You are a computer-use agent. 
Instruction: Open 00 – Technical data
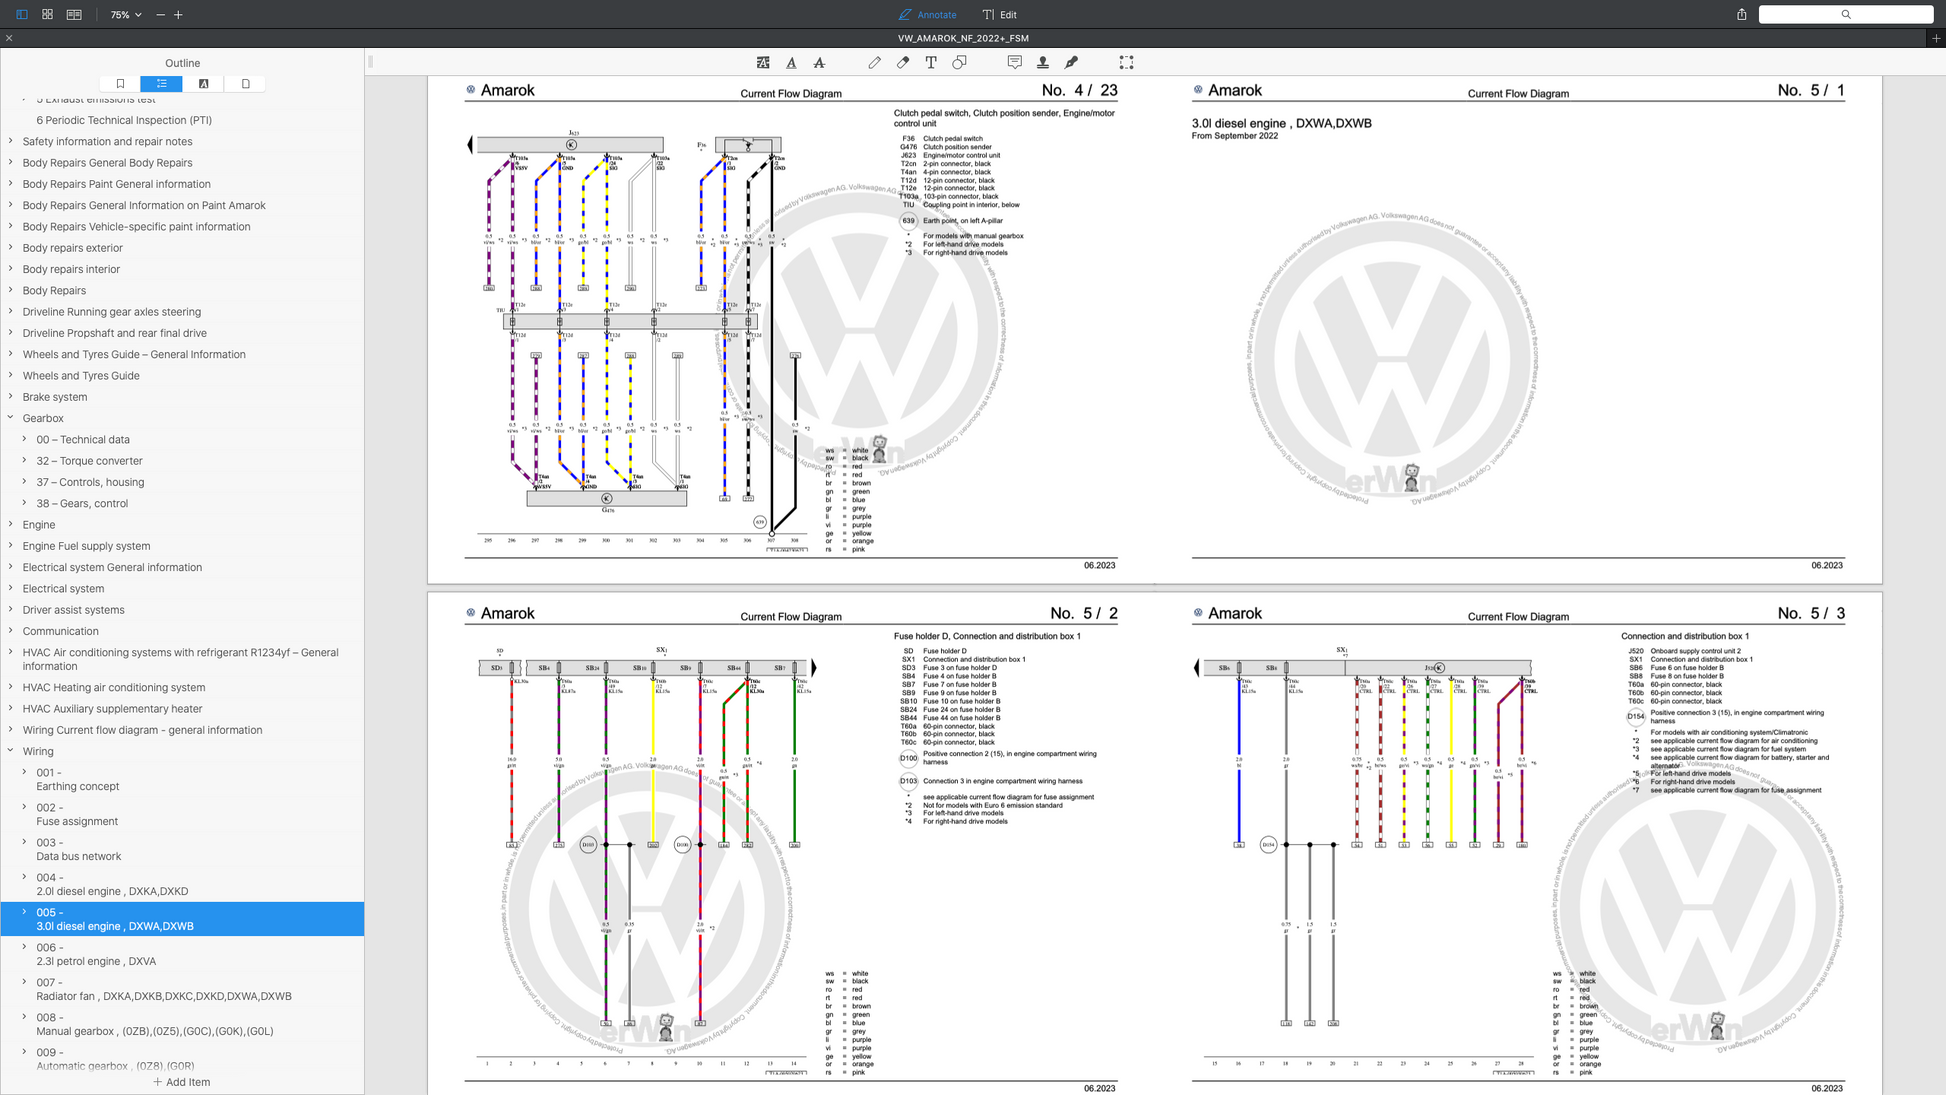tap(83, 439)
